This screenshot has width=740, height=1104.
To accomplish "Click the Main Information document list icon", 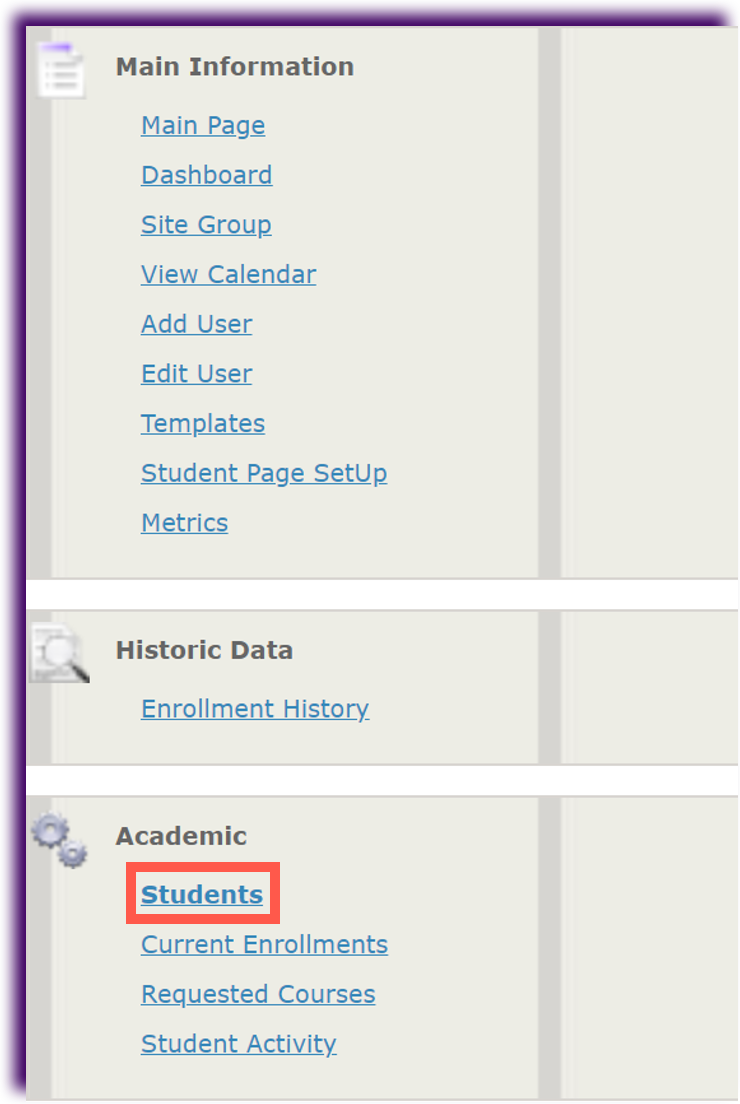I will (x=60, y=70).
